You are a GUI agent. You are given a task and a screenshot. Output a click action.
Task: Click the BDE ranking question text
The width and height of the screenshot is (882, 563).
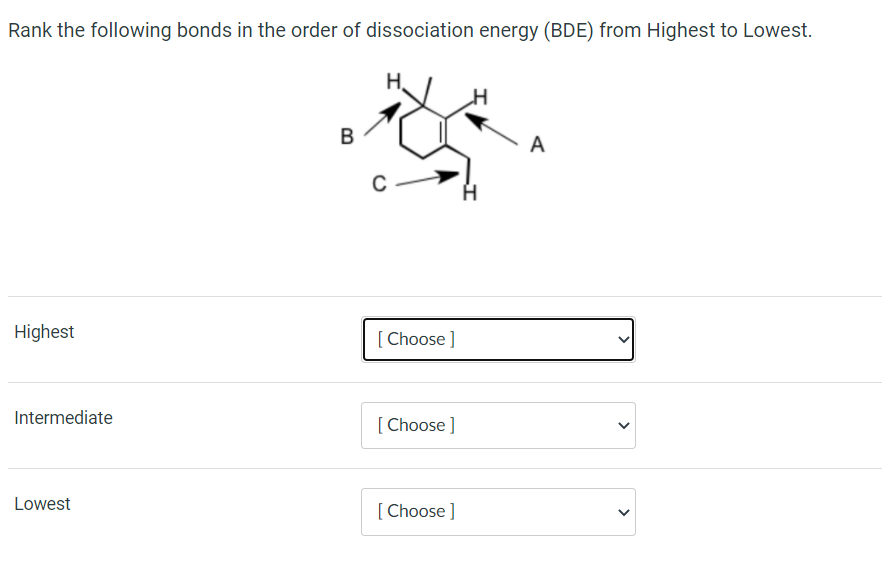[x=409, y=30]
